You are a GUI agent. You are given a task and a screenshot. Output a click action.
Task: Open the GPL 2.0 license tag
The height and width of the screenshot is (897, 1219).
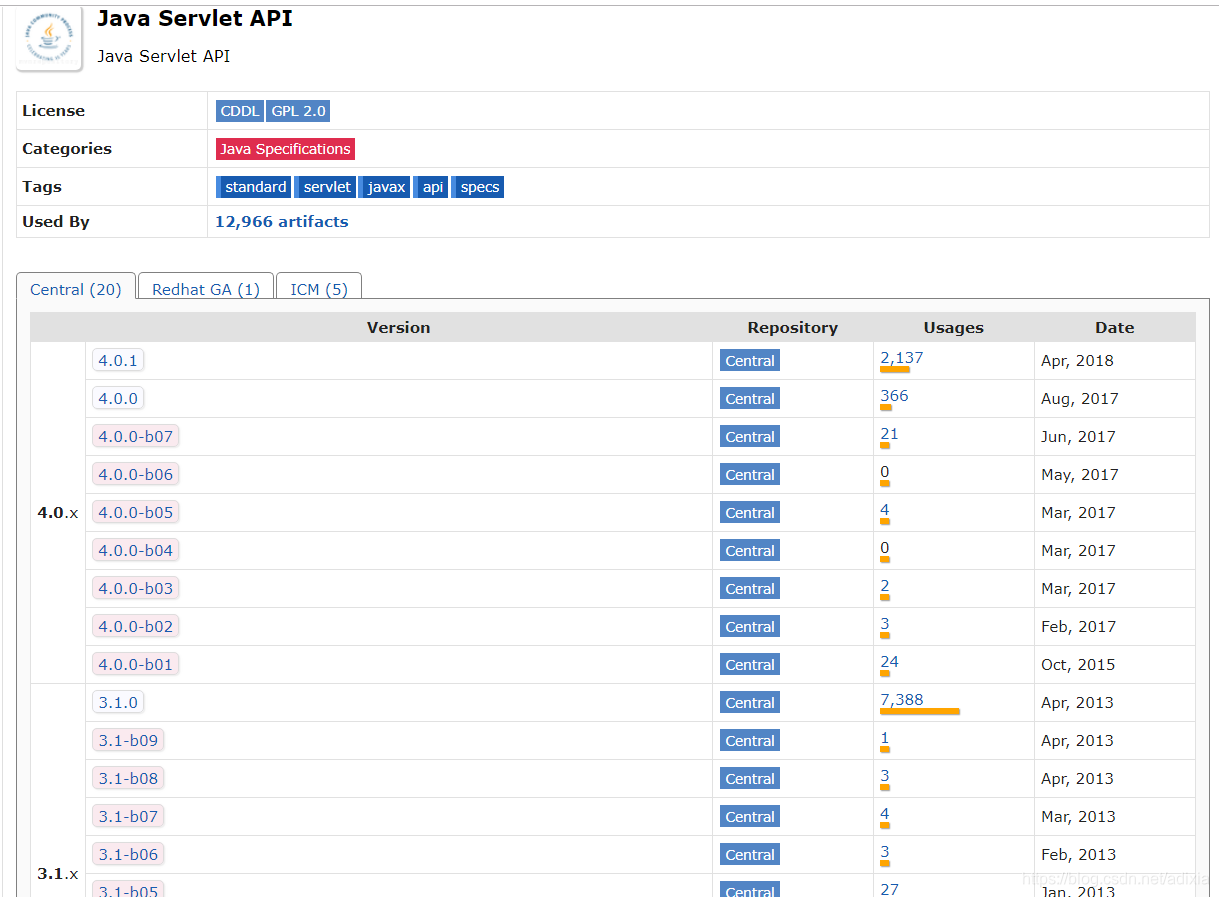(298, 111)
